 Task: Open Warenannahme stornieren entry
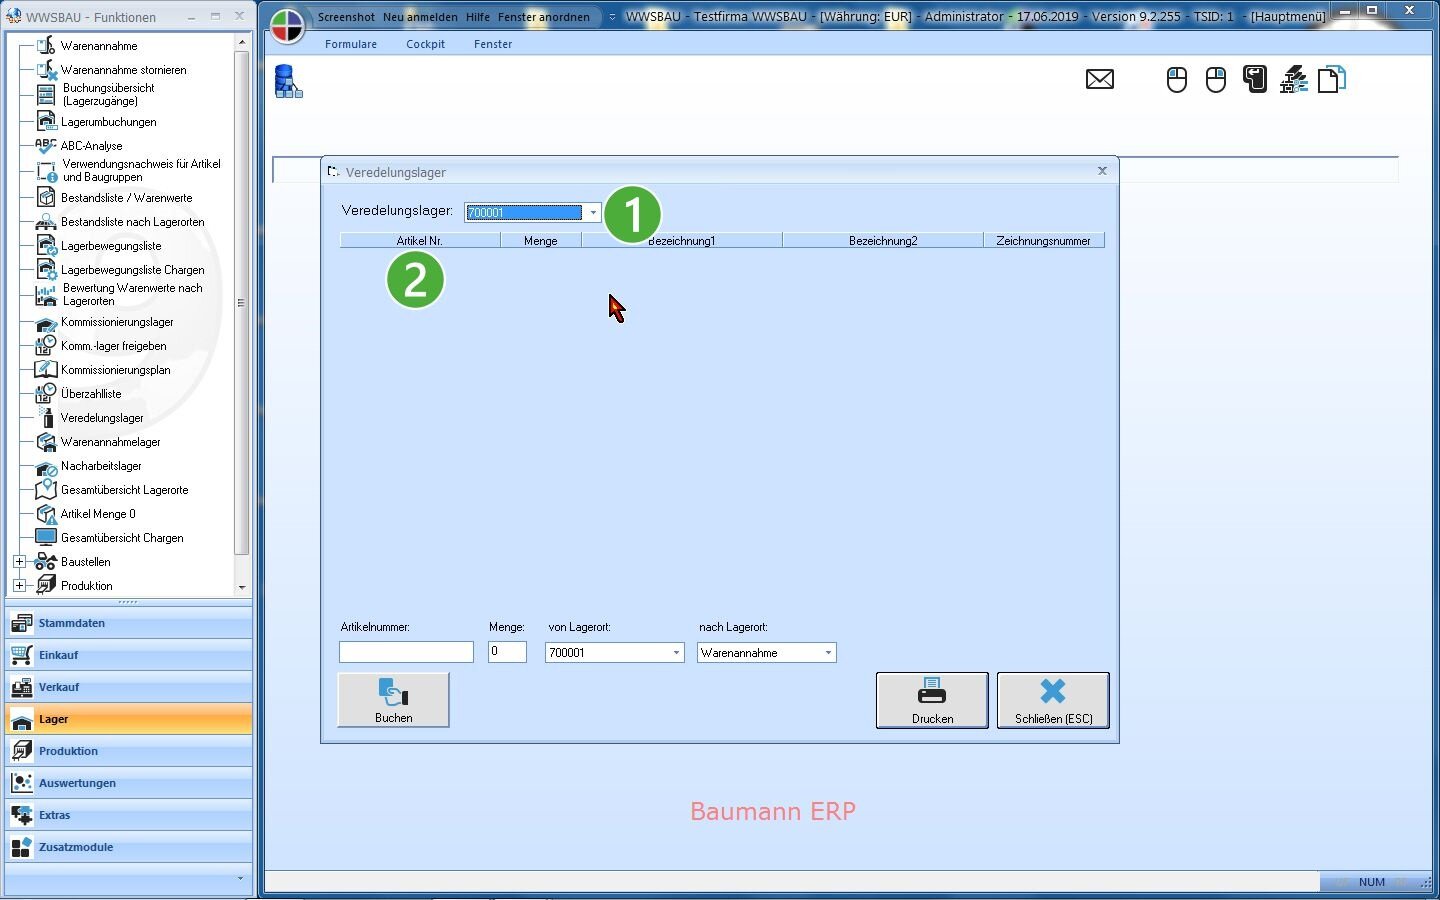[123, 70]
